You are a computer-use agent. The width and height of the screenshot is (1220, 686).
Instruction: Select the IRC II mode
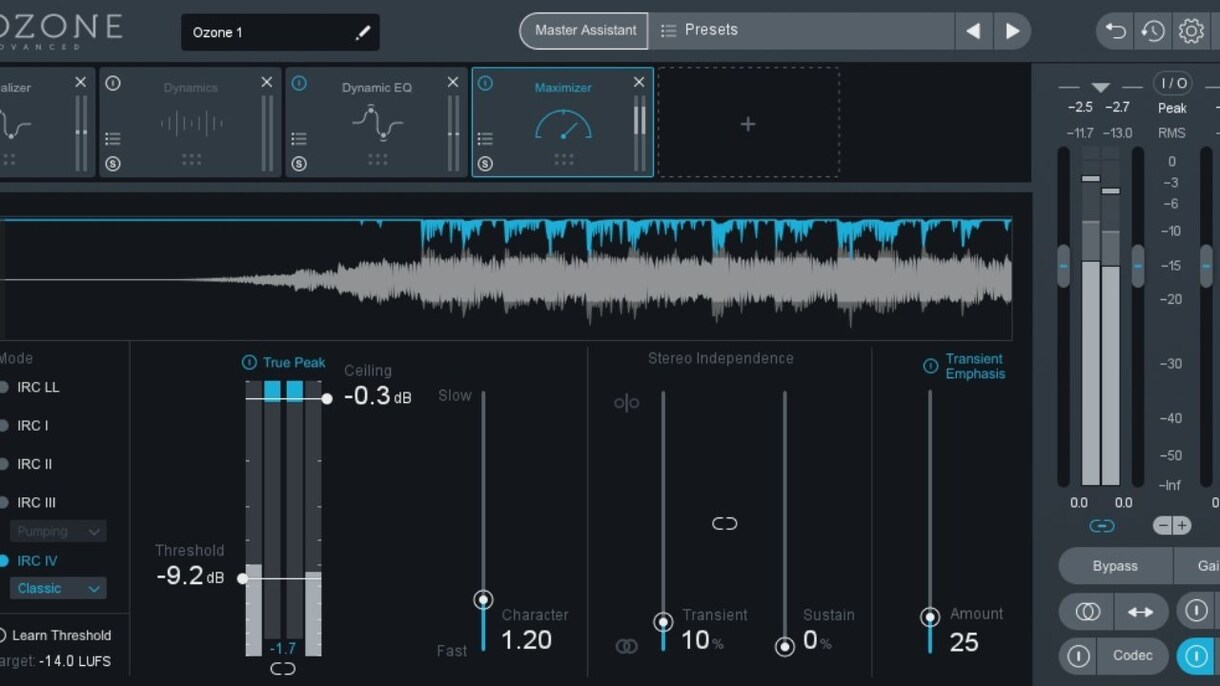point(26,464)
